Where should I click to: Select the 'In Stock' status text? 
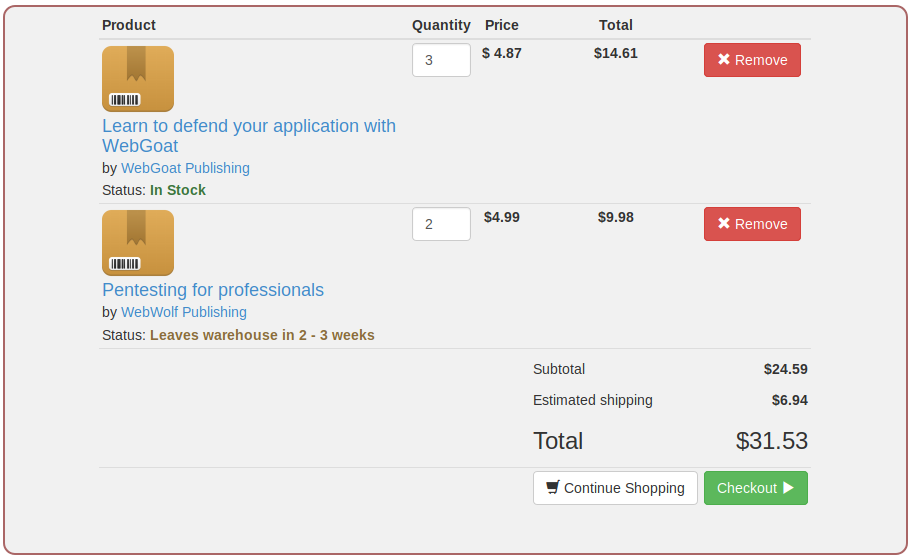point(178,190)
